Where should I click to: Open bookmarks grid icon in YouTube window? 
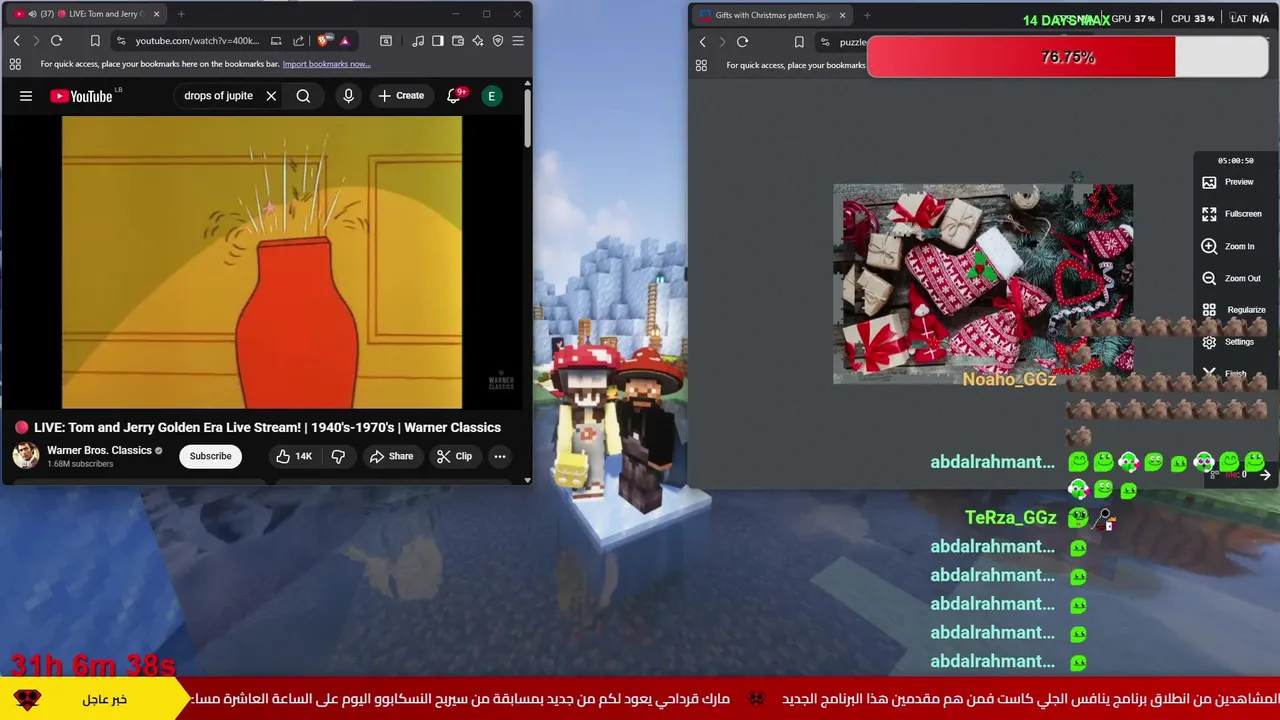pyautogui.click(x=15, y=64)
